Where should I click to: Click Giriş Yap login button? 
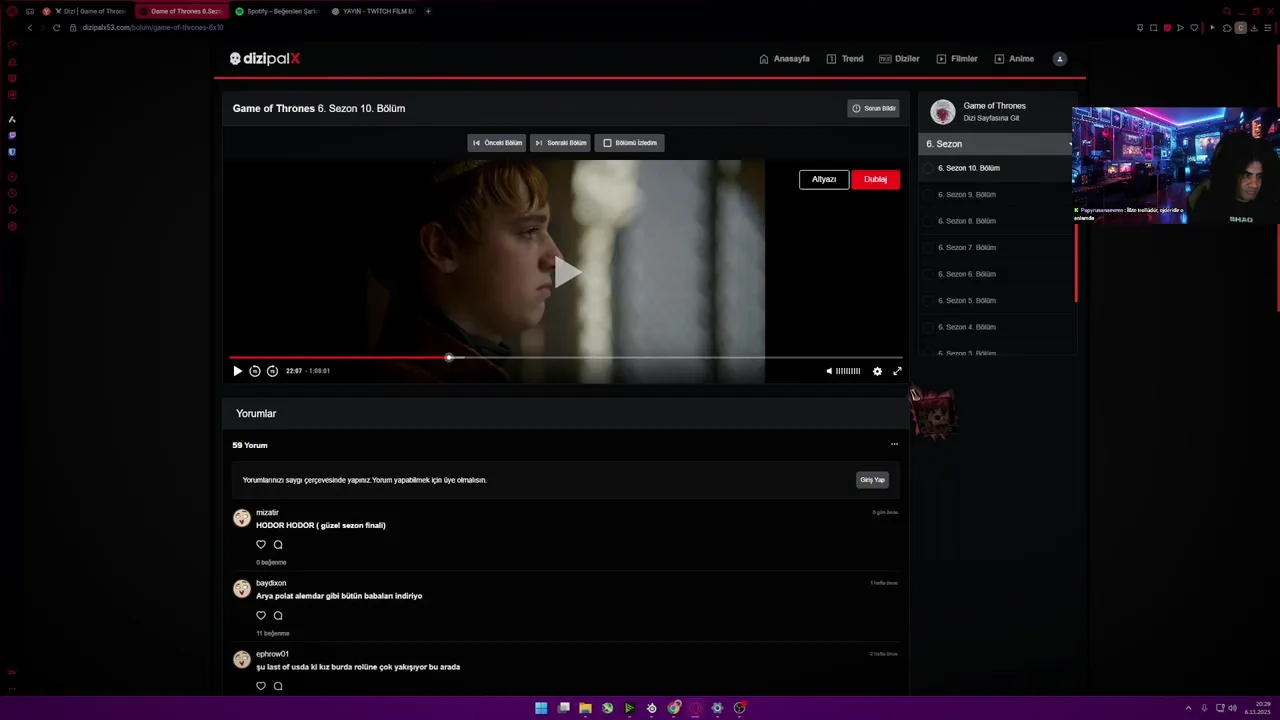point(872,480)
